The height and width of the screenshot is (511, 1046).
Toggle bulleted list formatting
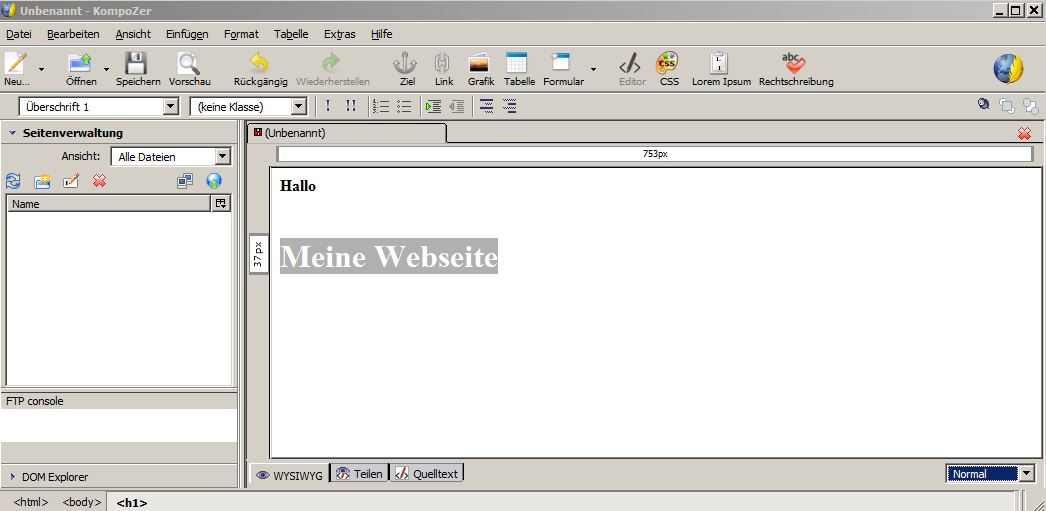(404, 106)
